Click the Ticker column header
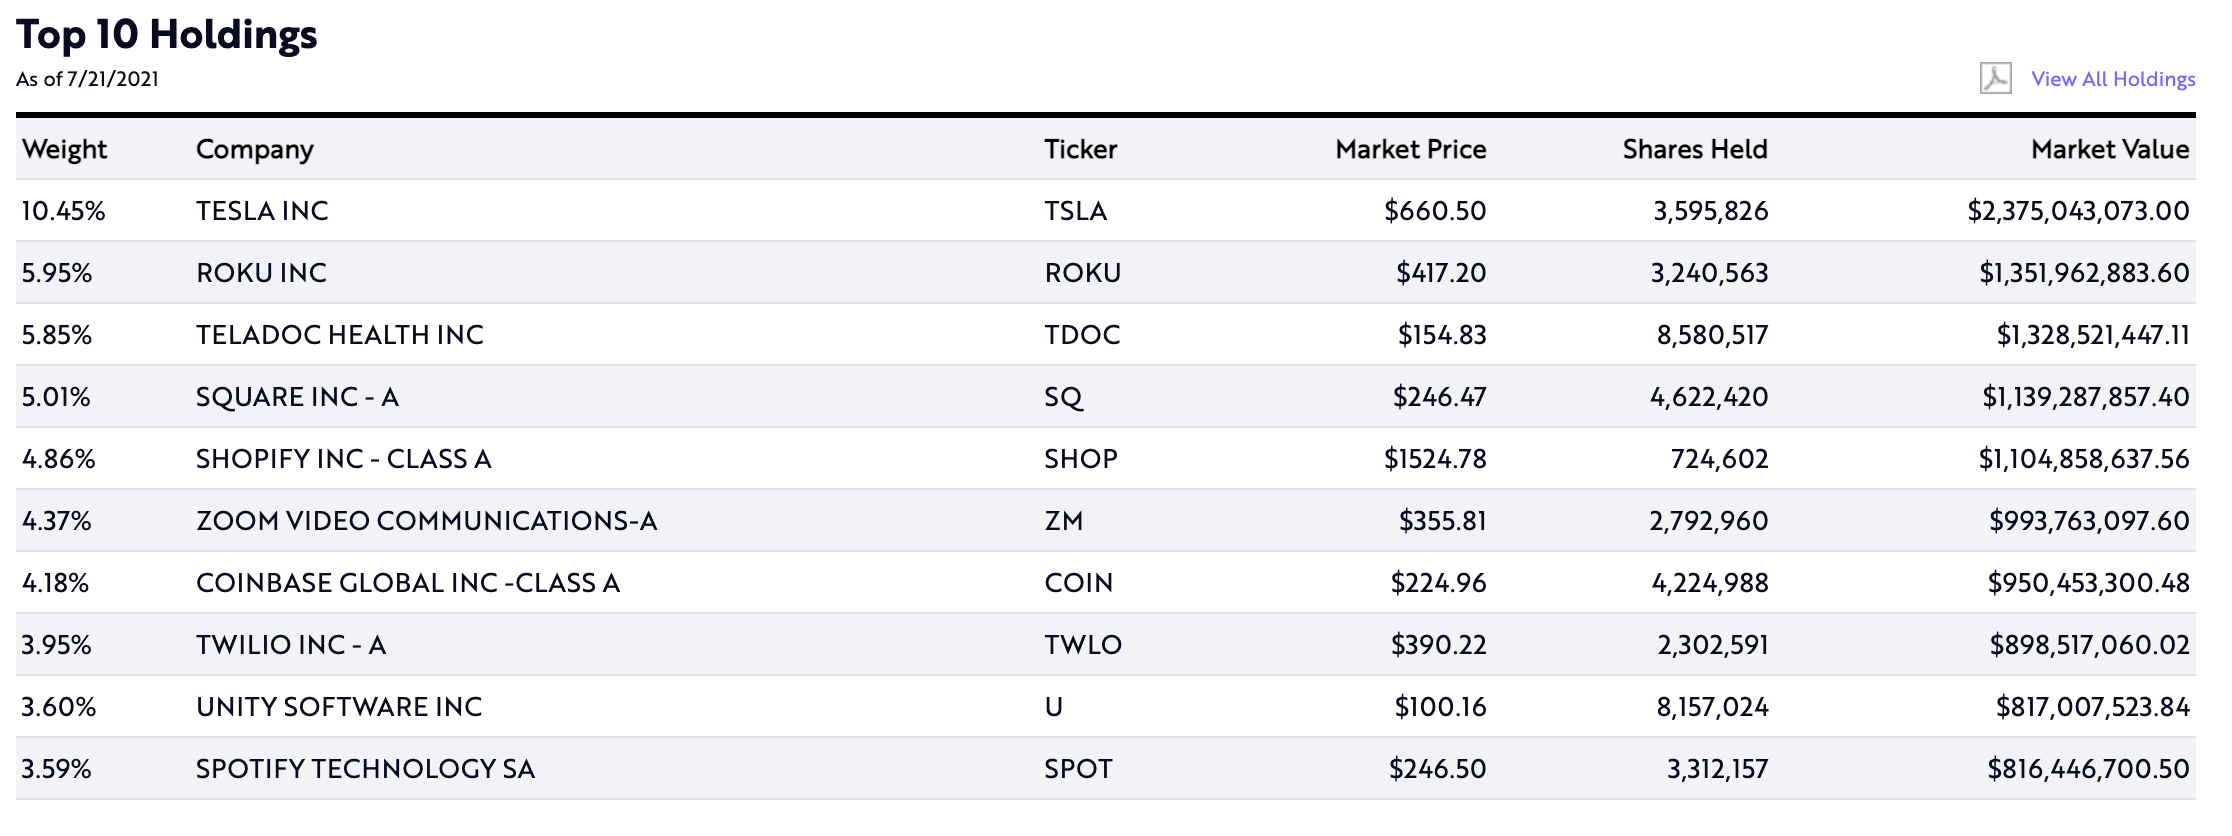 point(1080,149)
